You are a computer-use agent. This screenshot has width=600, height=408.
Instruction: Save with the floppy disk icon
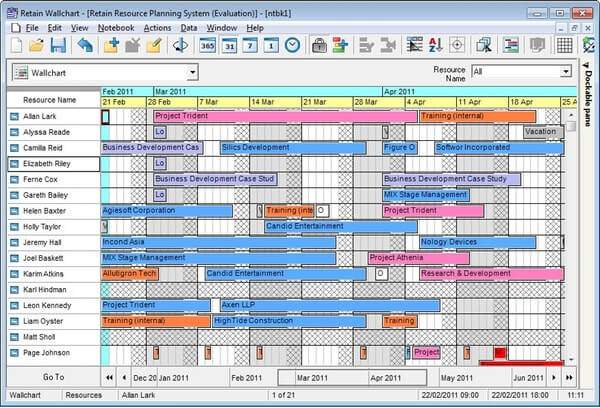coord(58,45)
